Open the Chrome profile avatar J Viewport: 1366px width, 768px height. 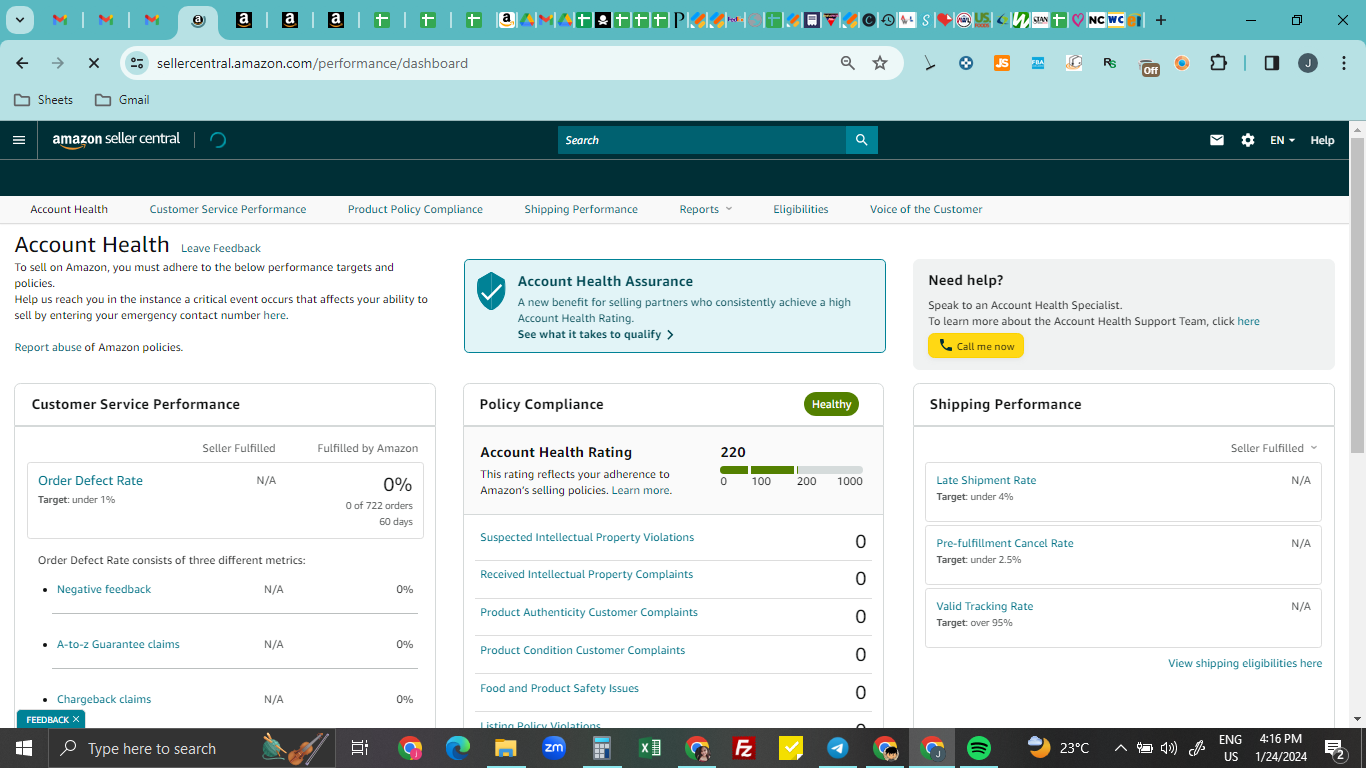[1308, 63]
